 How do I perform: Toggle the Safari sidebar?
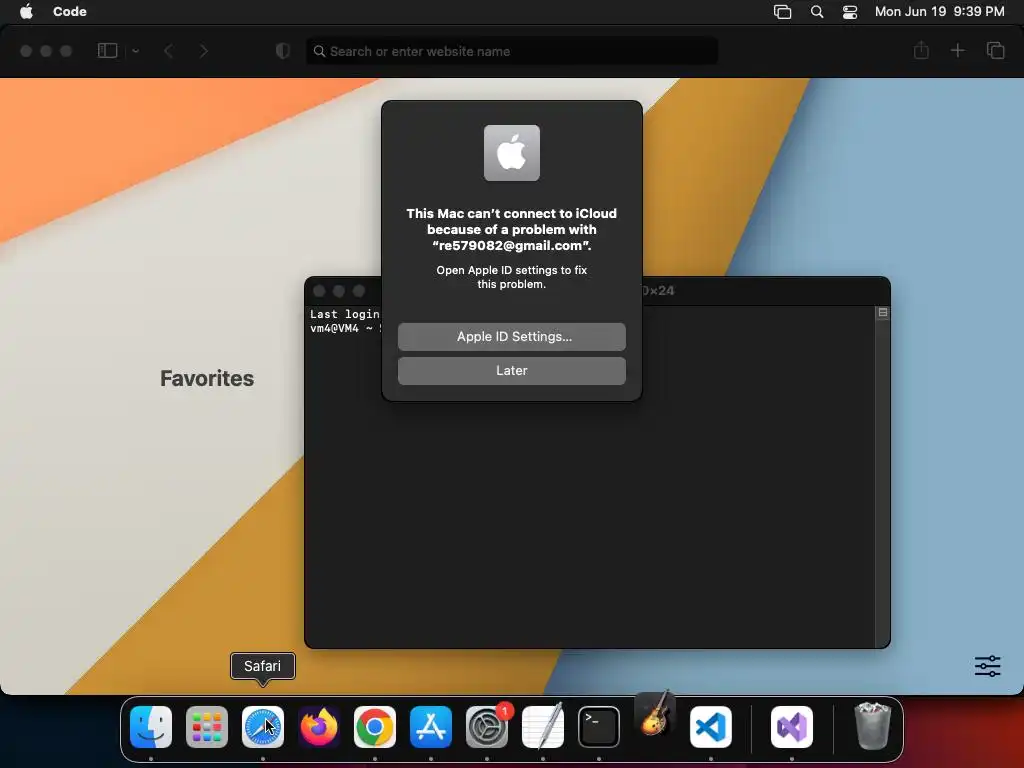coord(107,50)
